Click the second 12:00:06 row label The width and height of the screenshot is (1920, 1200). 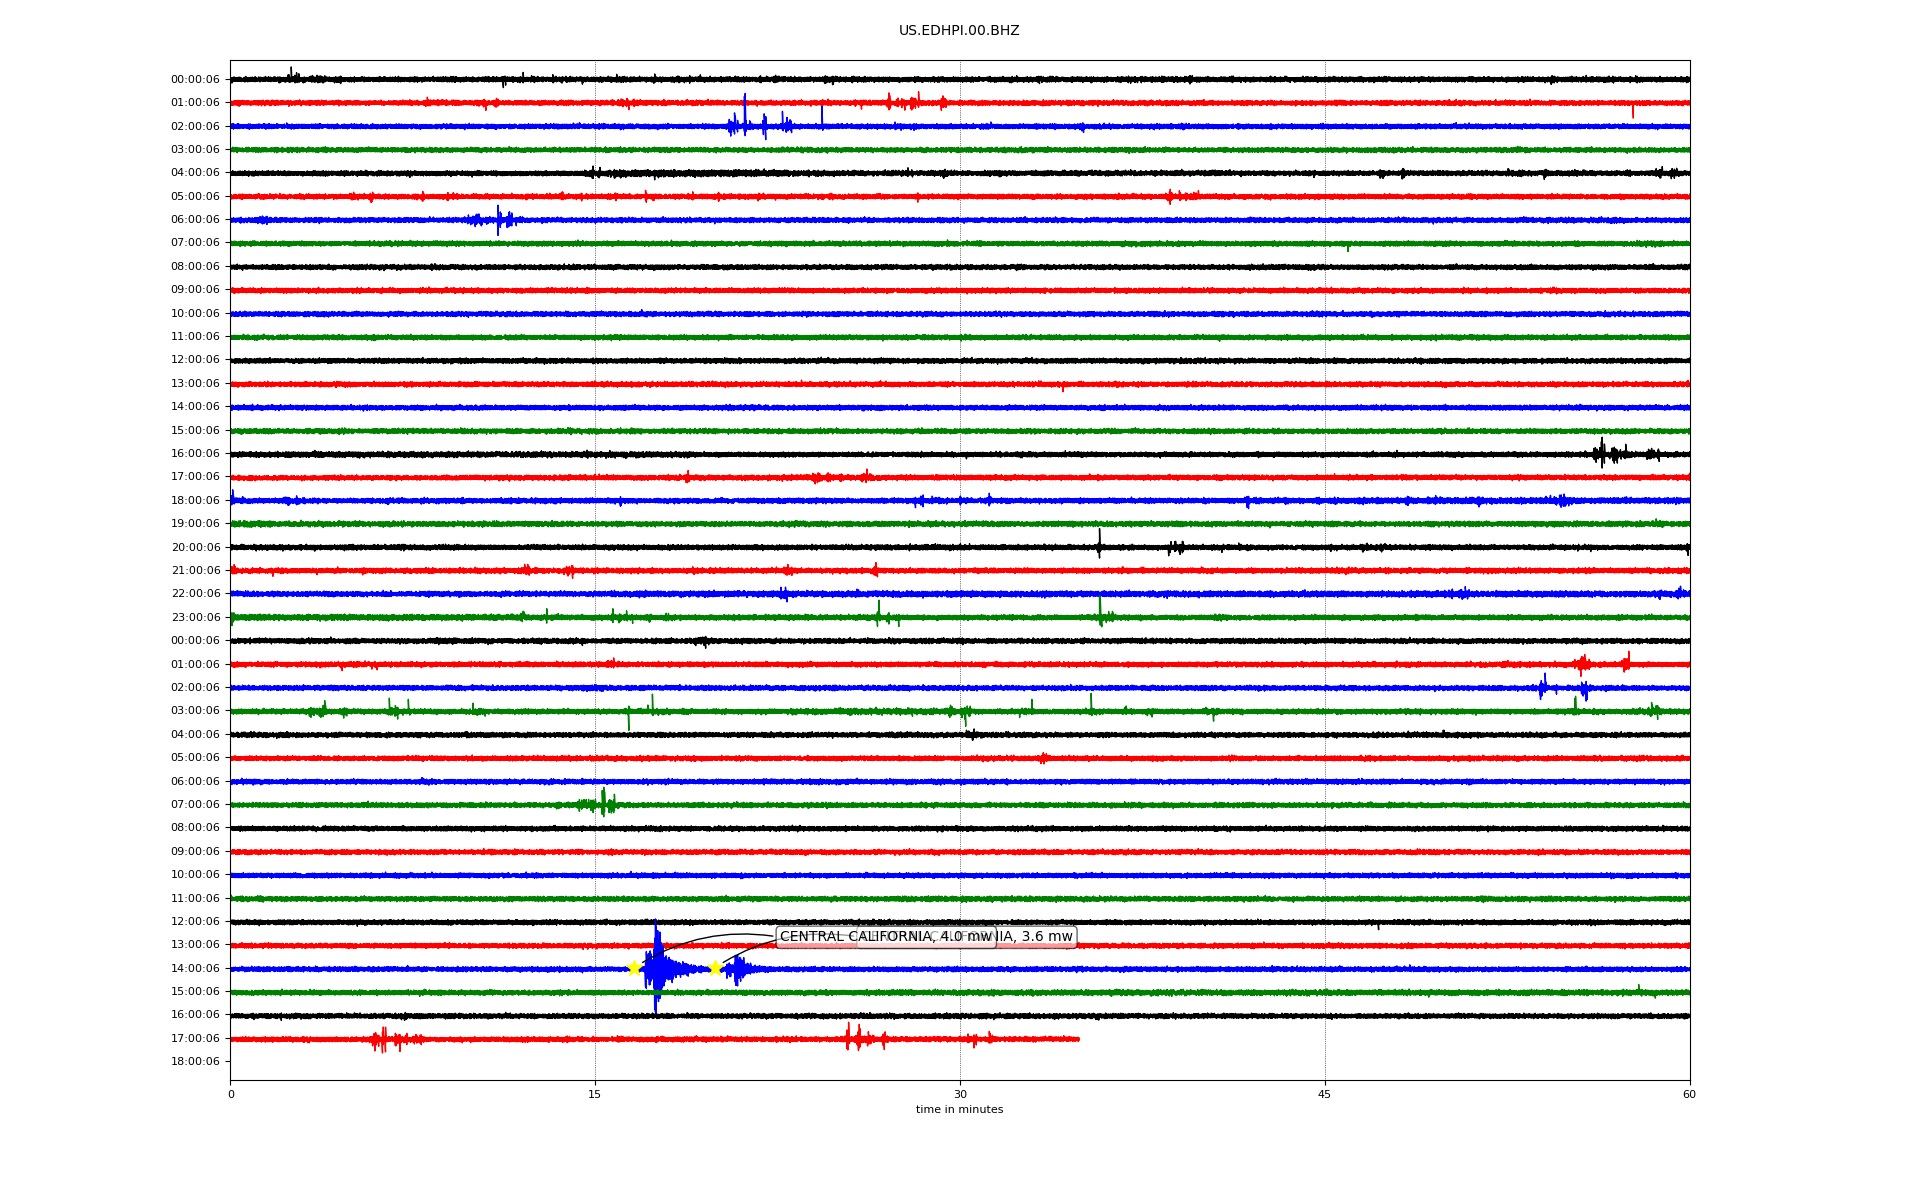pos(195,922)
